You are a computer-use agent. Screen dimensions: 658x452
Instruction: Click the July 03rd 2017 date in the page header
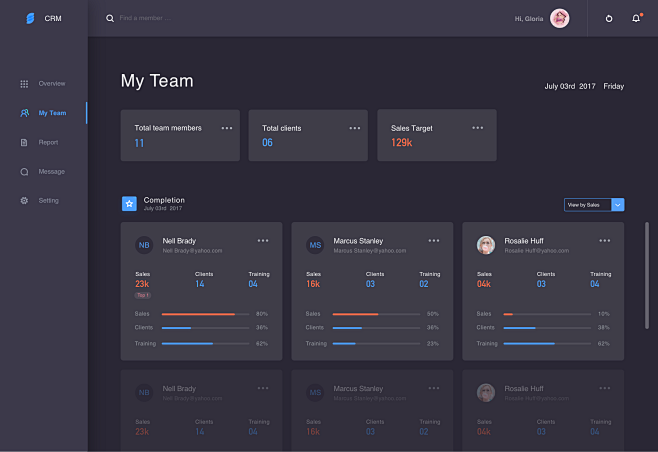pos(570,86)
